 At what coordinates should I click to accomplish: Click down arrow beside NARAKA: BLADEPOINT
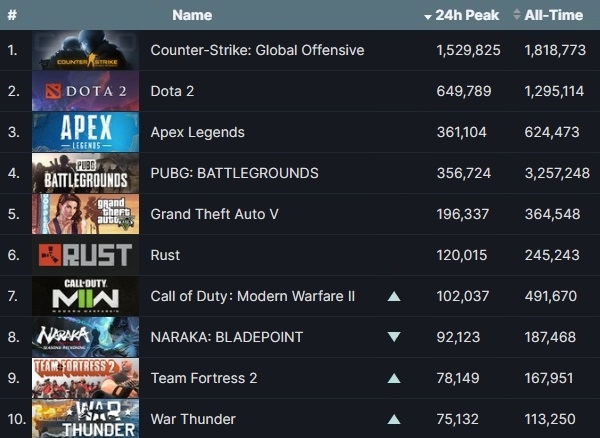pyautogui.click(x=394, y=338)
